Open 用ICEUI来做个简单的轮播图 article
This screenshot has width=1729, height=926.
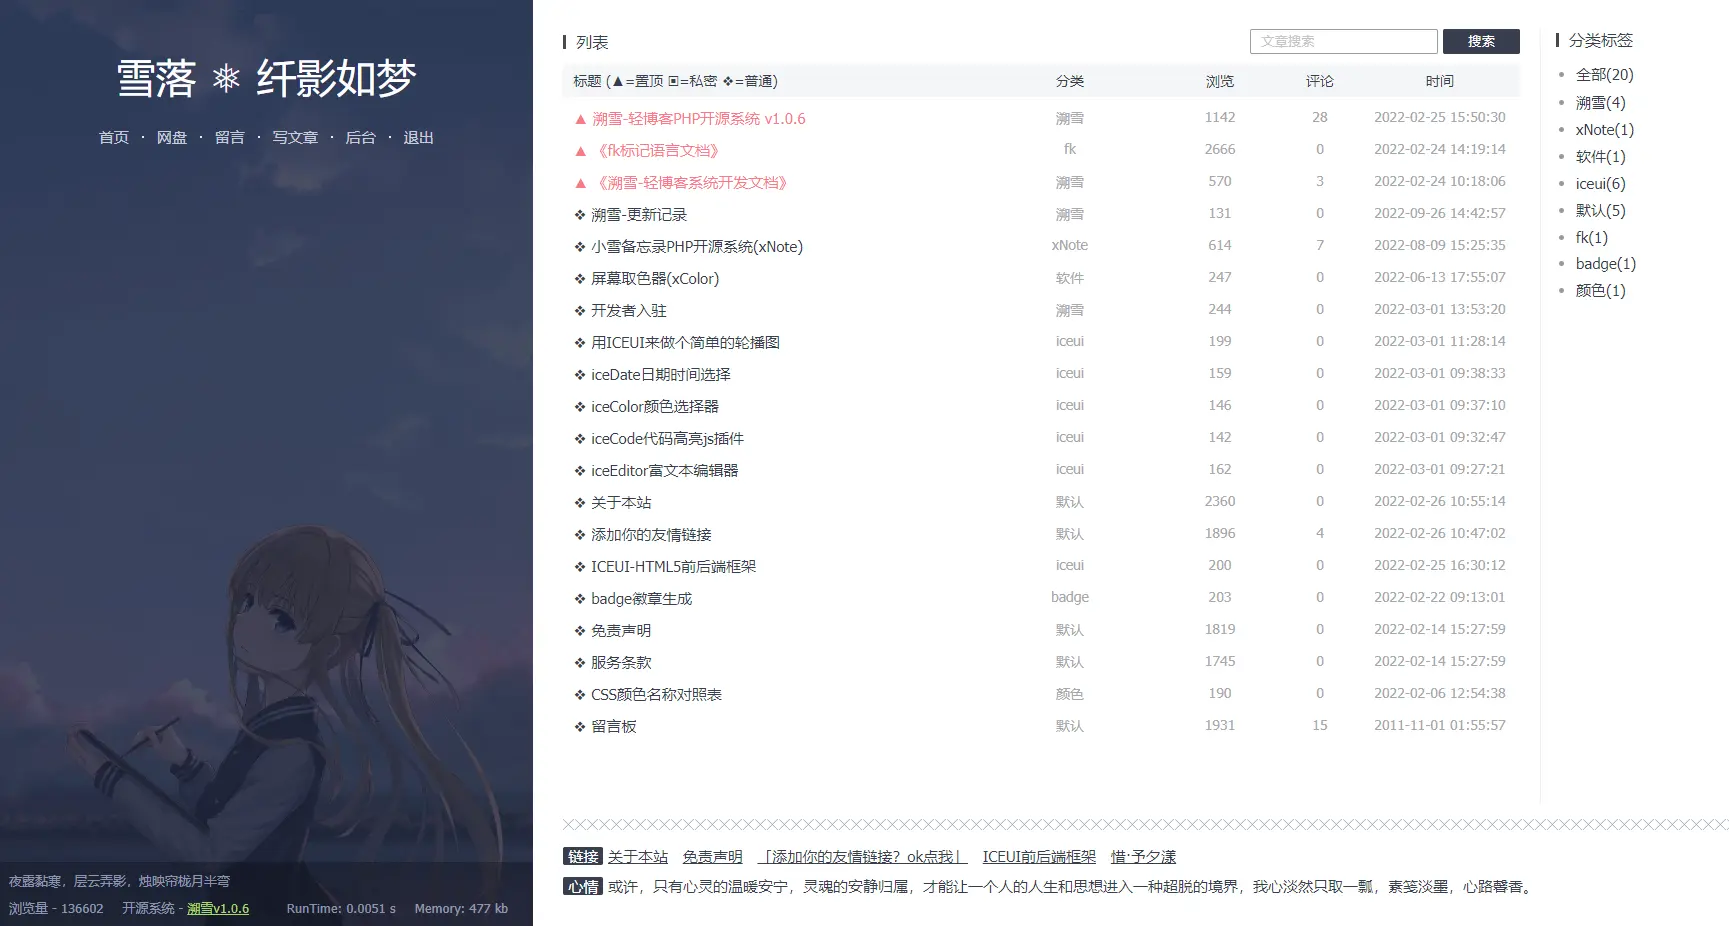tap(685, 343)
